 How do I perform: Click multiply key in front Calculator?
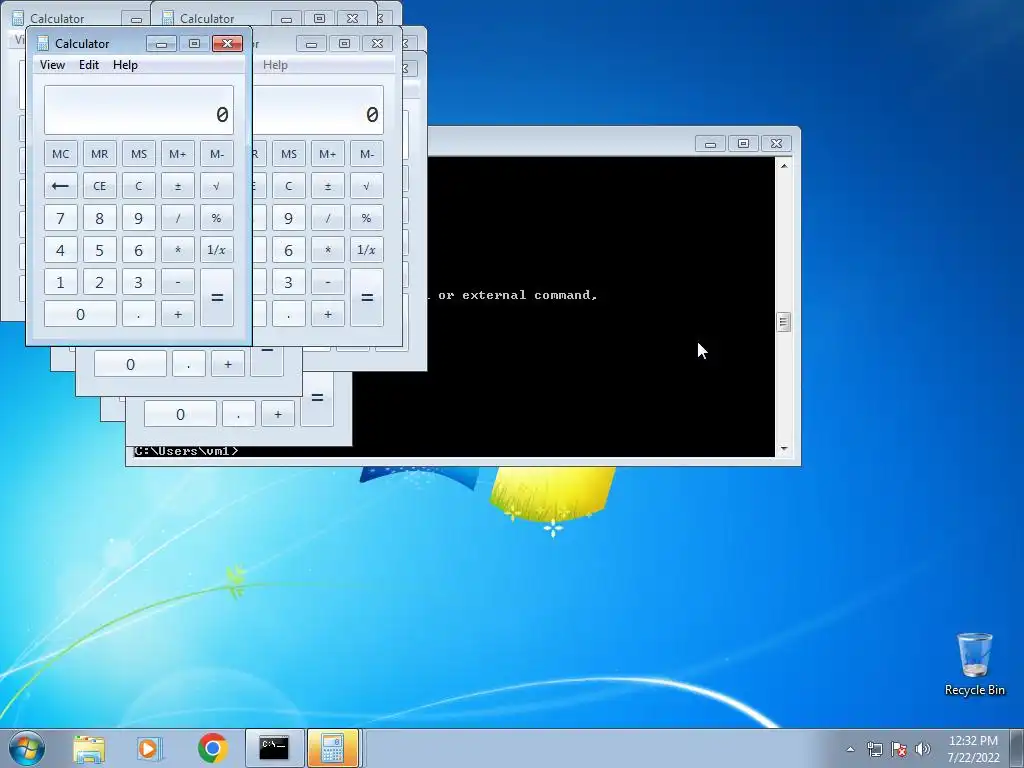click(x=178, y=250)
